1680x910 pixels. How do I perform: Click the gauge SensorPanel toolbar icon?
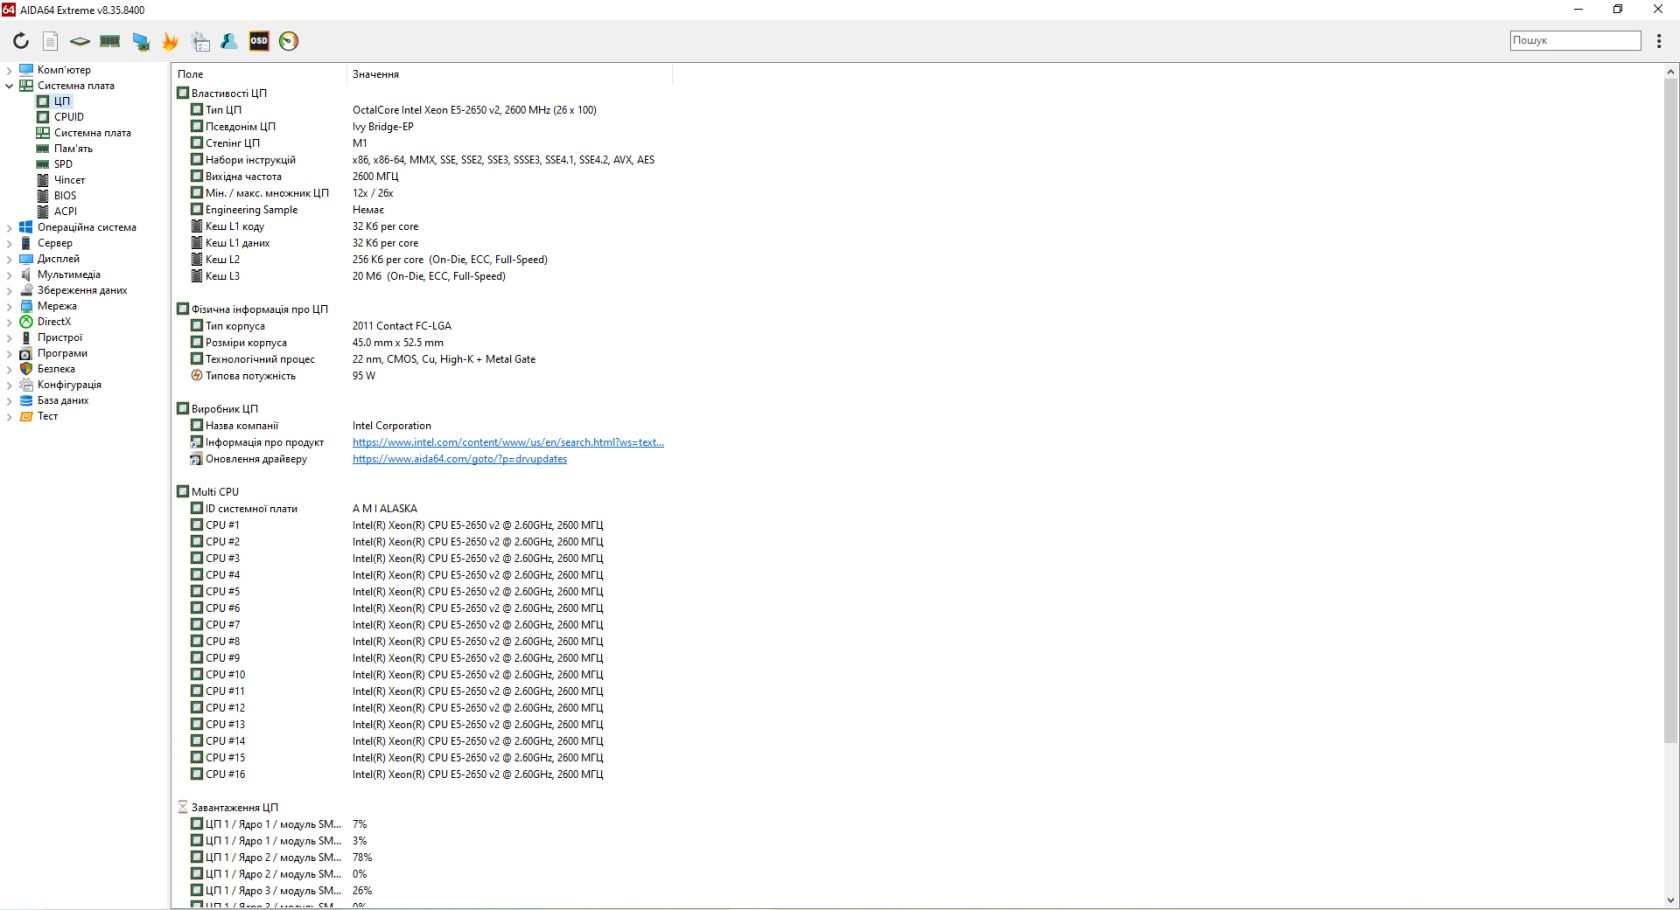[289, 41]
